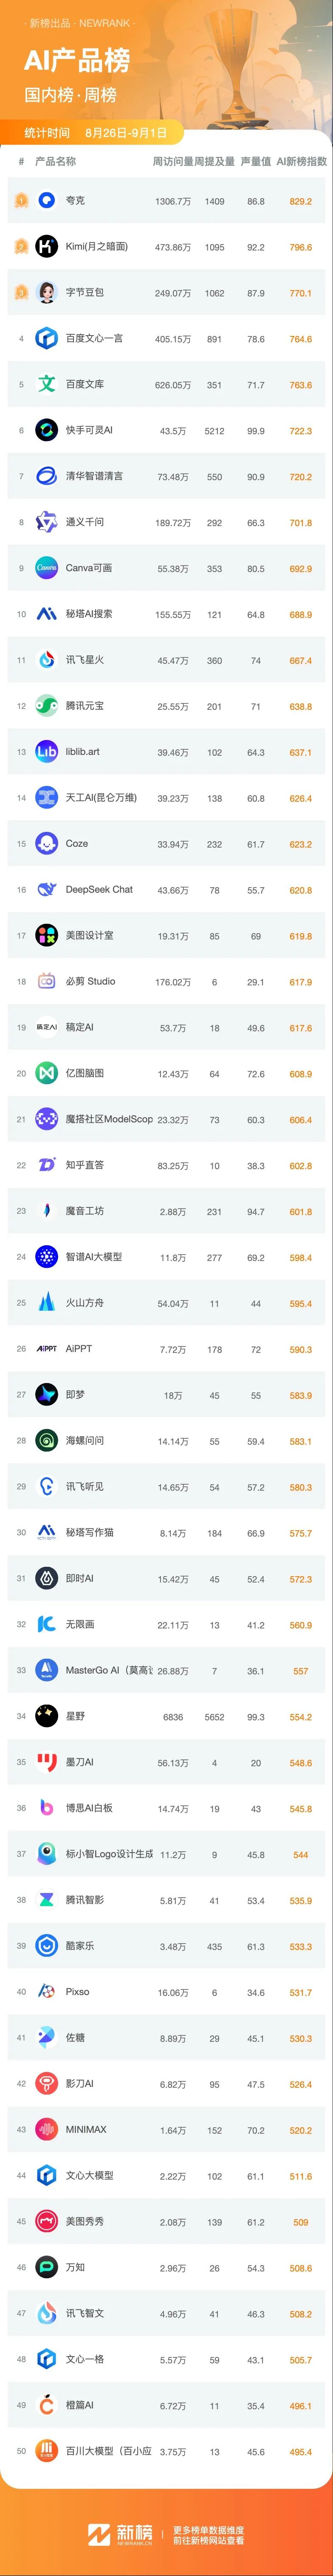This screenshot has width=333, height=2576.
Task: Open the Canva可画 icon
Action: tap(46, 568)
